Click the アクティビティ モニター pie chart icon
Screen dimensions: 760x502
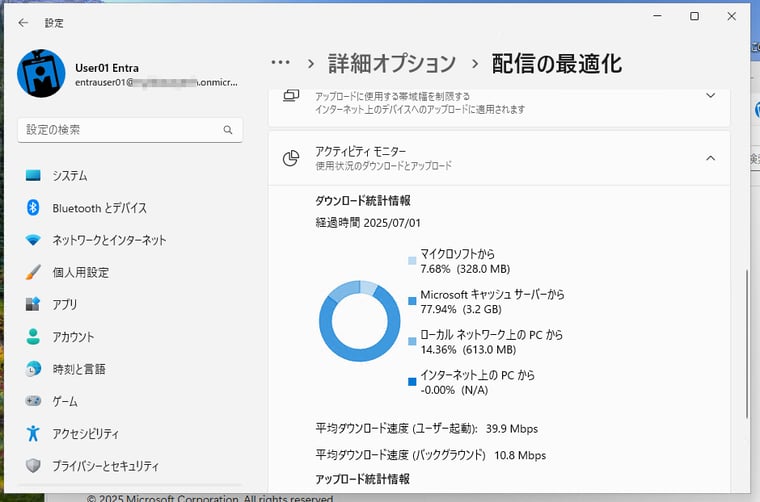[x=291, y=158]
